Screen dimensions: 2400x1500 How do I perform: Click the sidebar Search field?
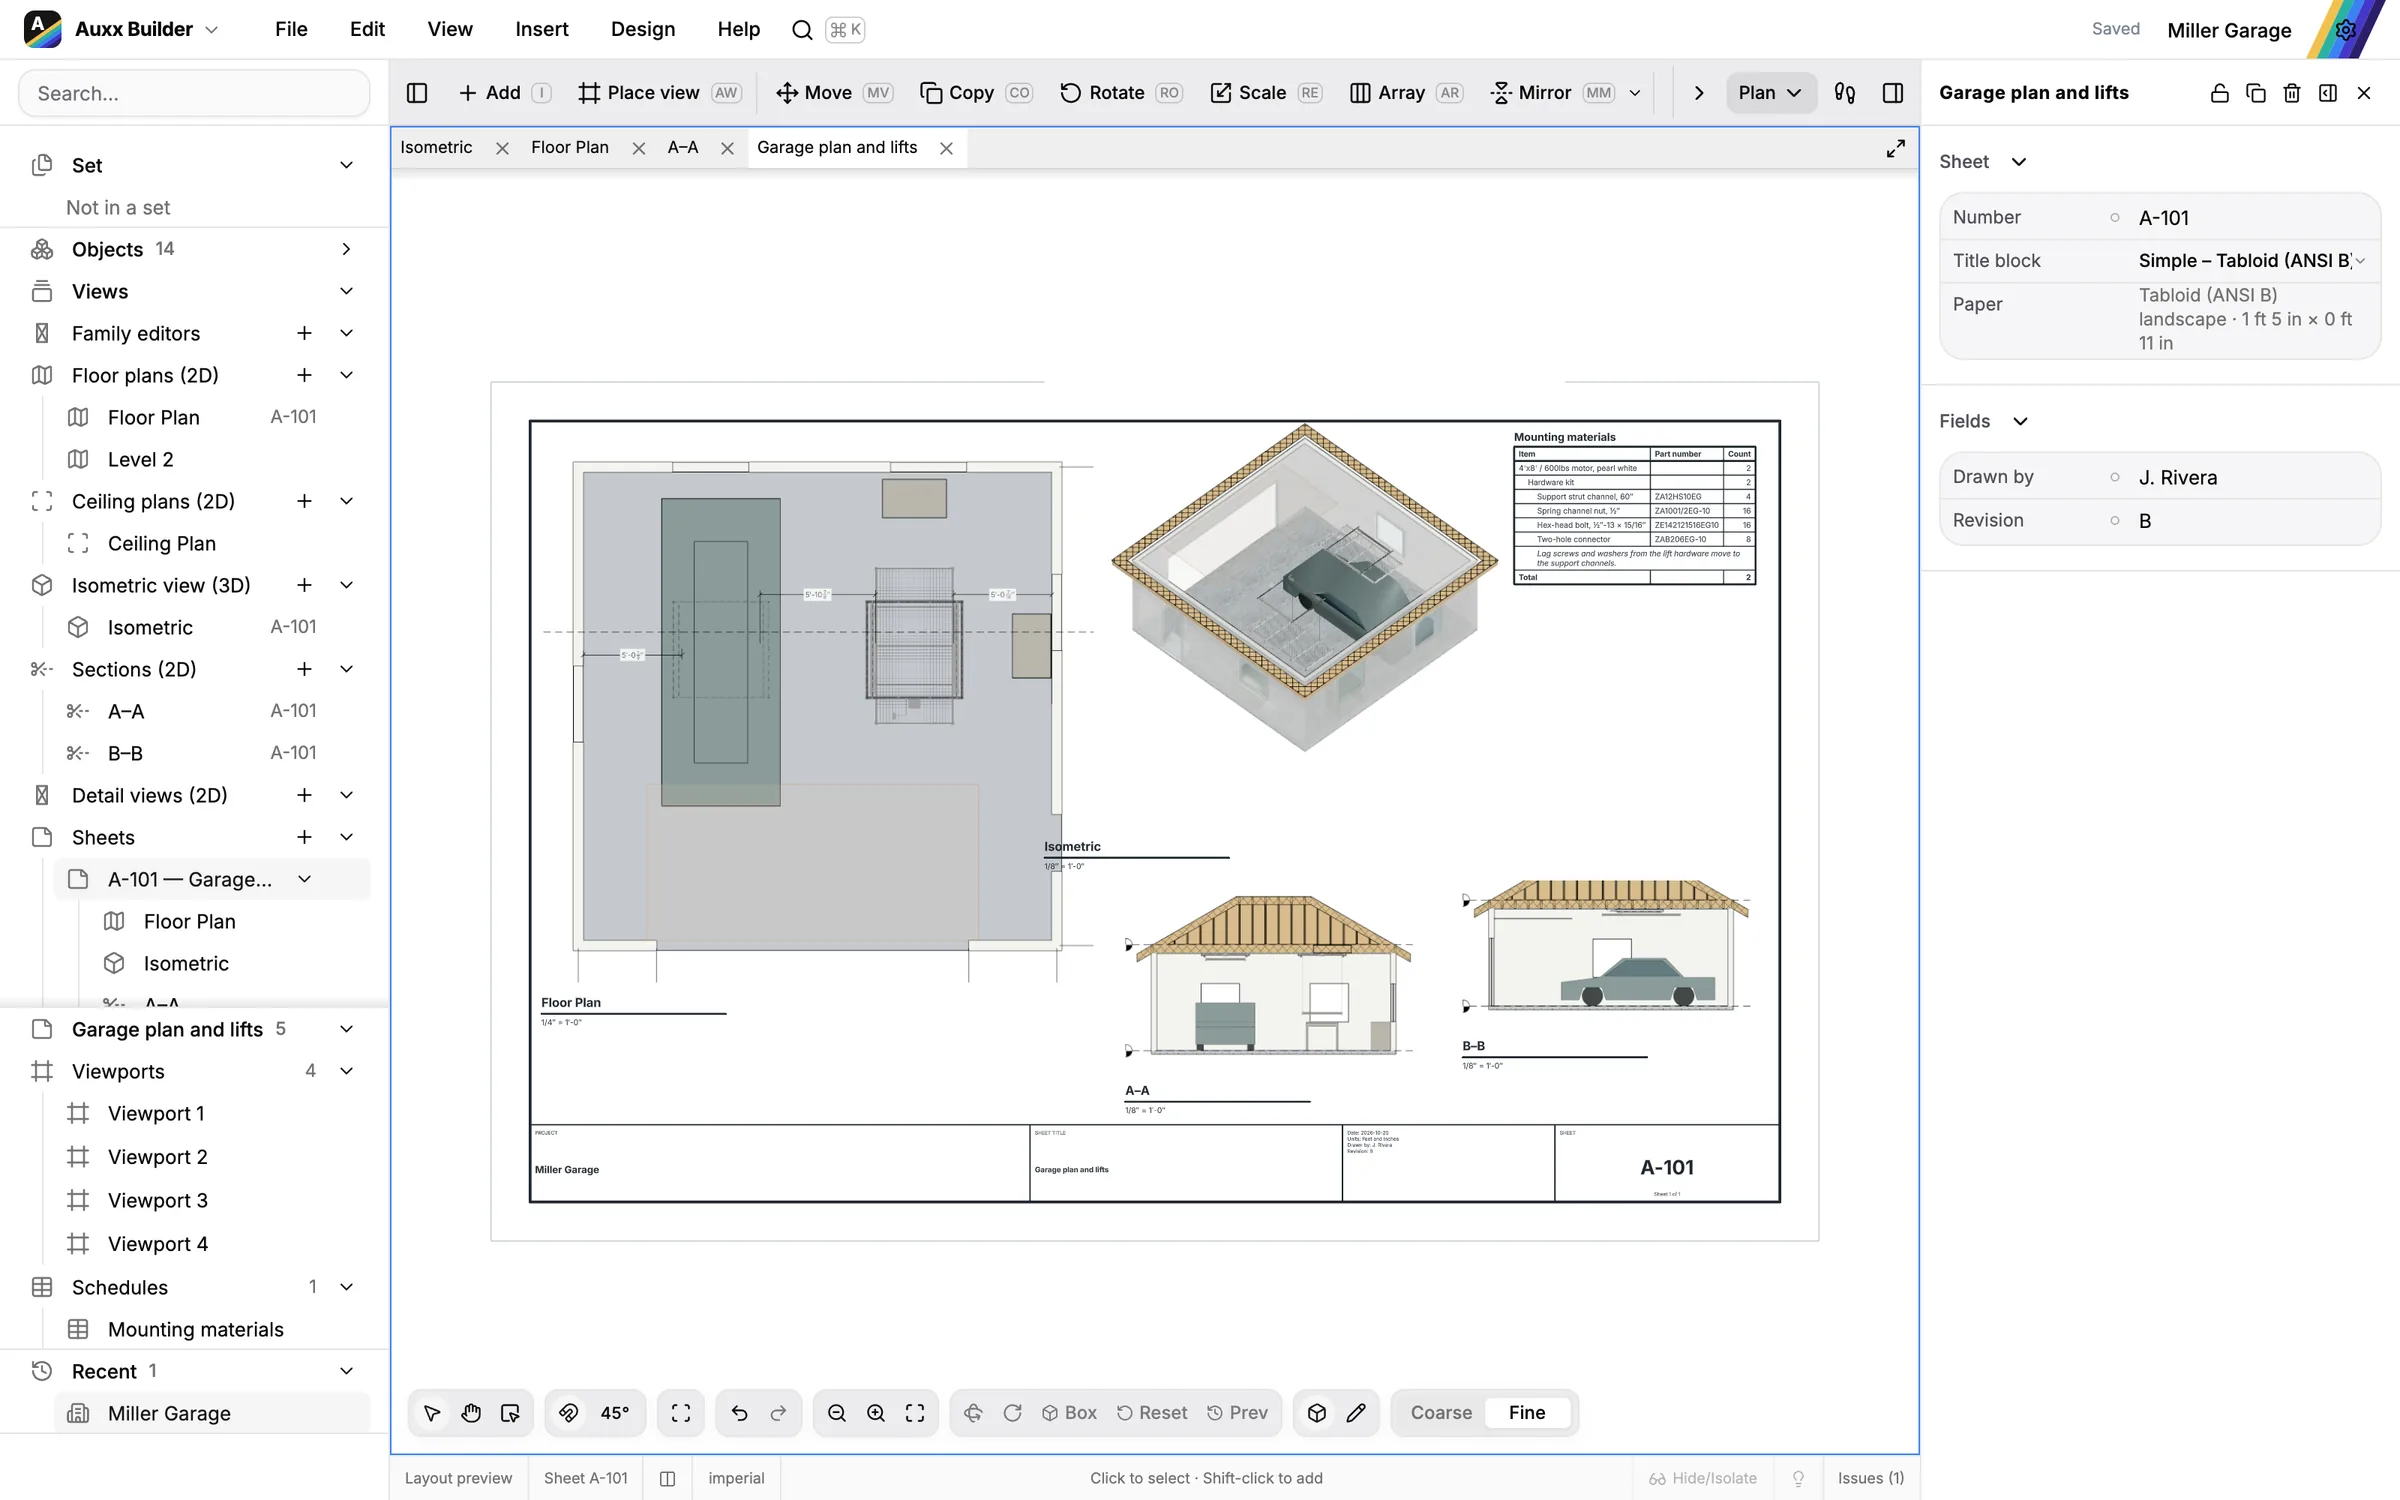[x=194, y=93]
